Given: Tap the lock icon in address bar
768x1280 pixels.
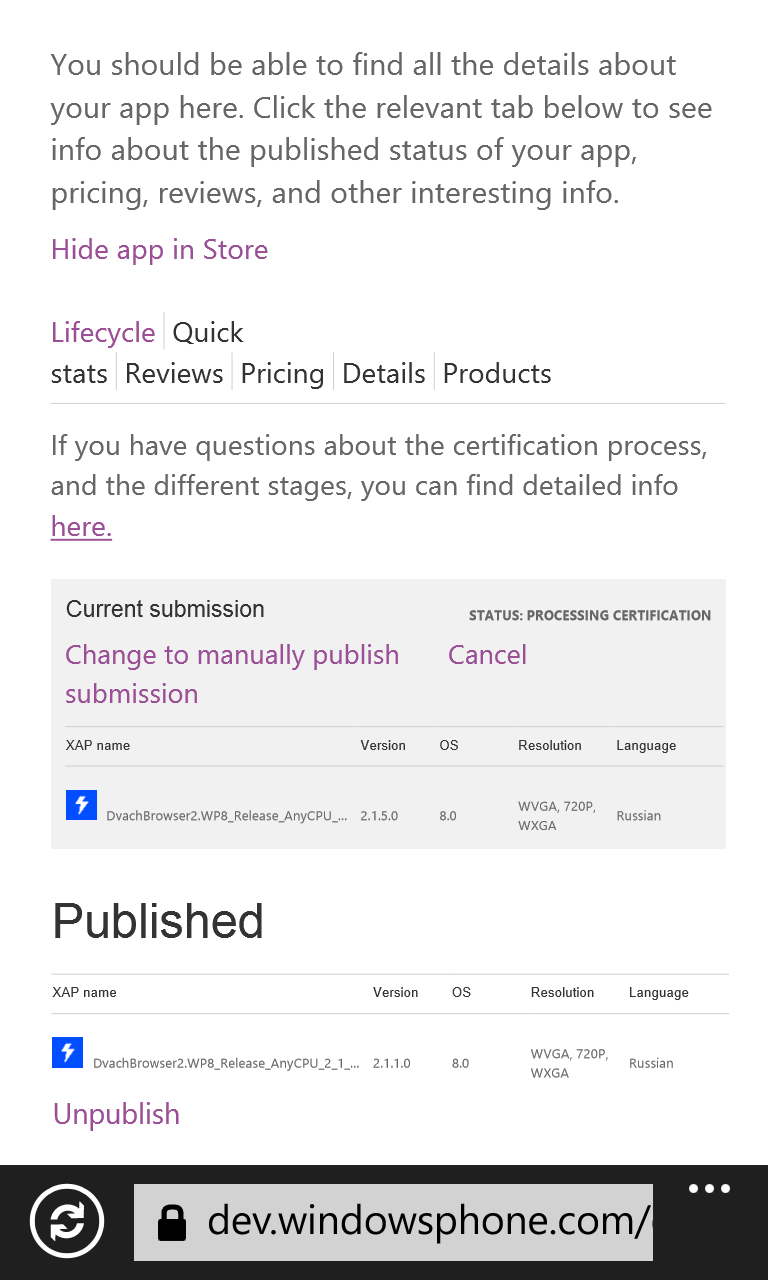Looking at the screenshot, I should [x=172, y=1222].
